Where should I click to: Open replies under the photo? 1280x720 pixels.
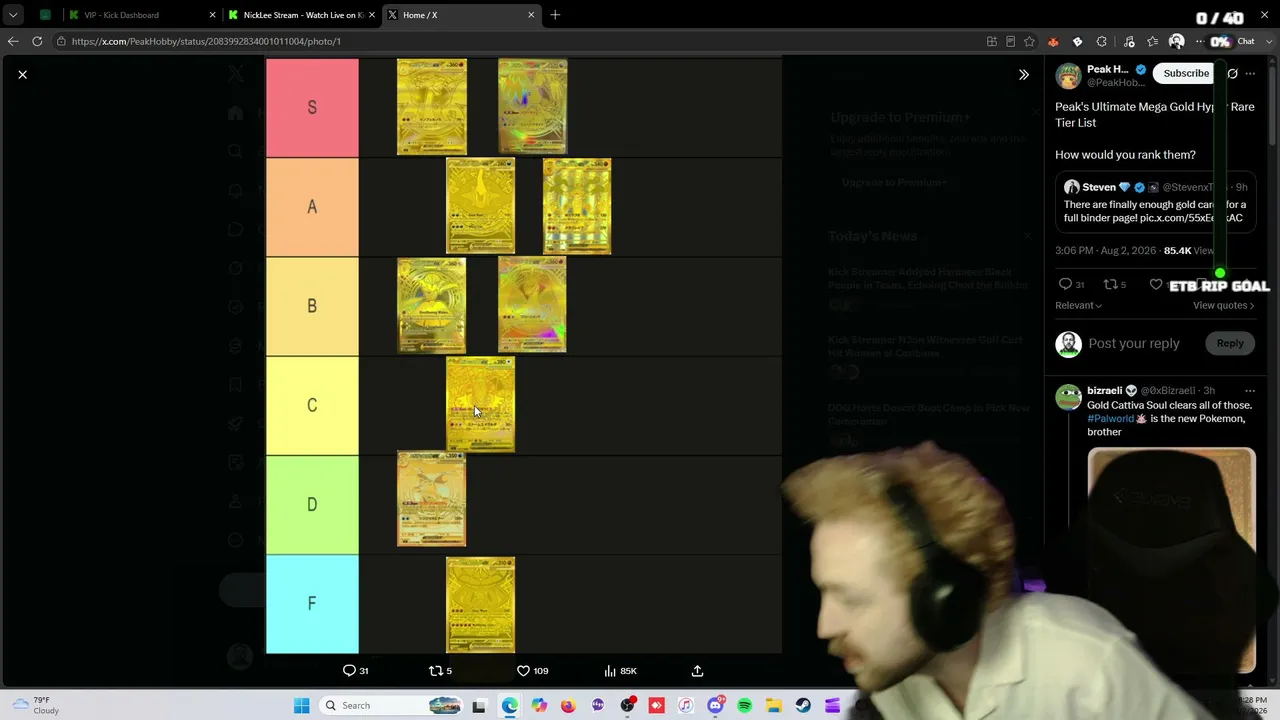356,671
